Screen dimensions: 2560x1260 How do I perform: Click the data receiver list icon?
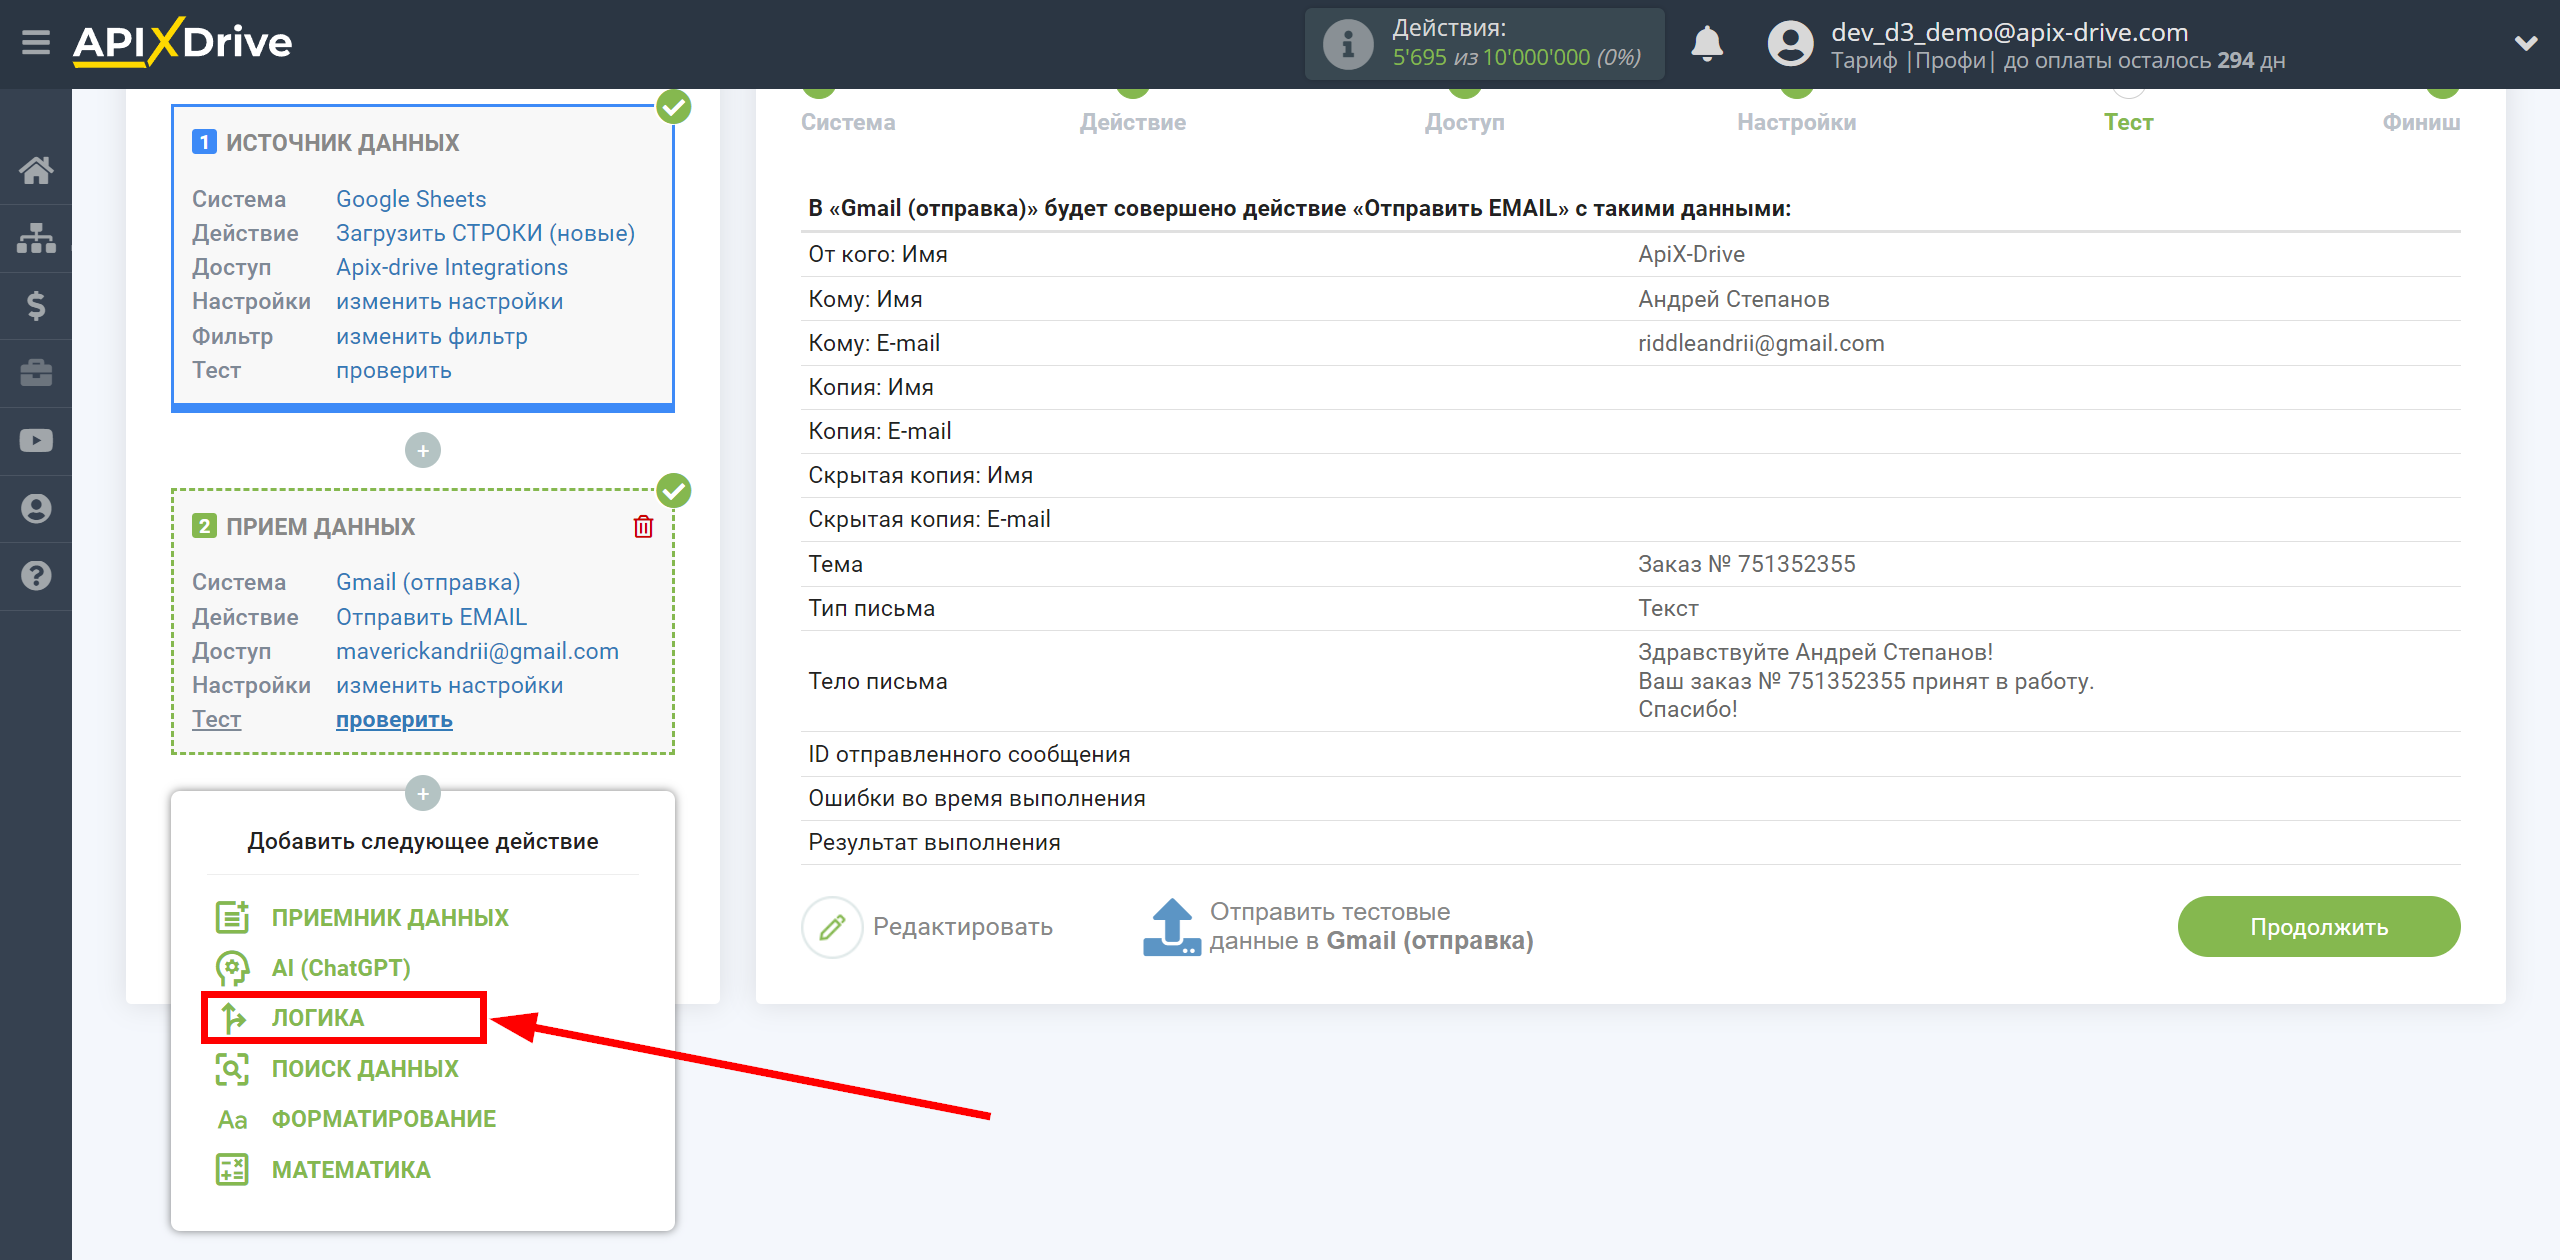(x=232, y=917)
